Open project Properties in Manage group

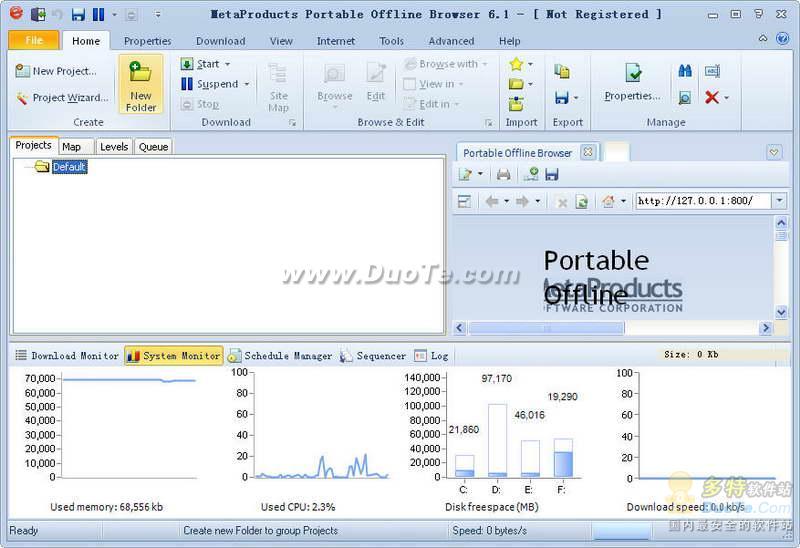[632, 82]
